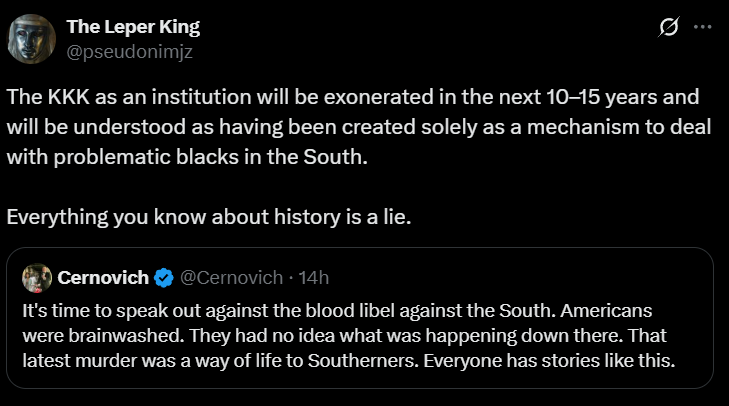Open The Leper King's profile avatar
This screenshot has width=729, height=406.
point(30,39)
